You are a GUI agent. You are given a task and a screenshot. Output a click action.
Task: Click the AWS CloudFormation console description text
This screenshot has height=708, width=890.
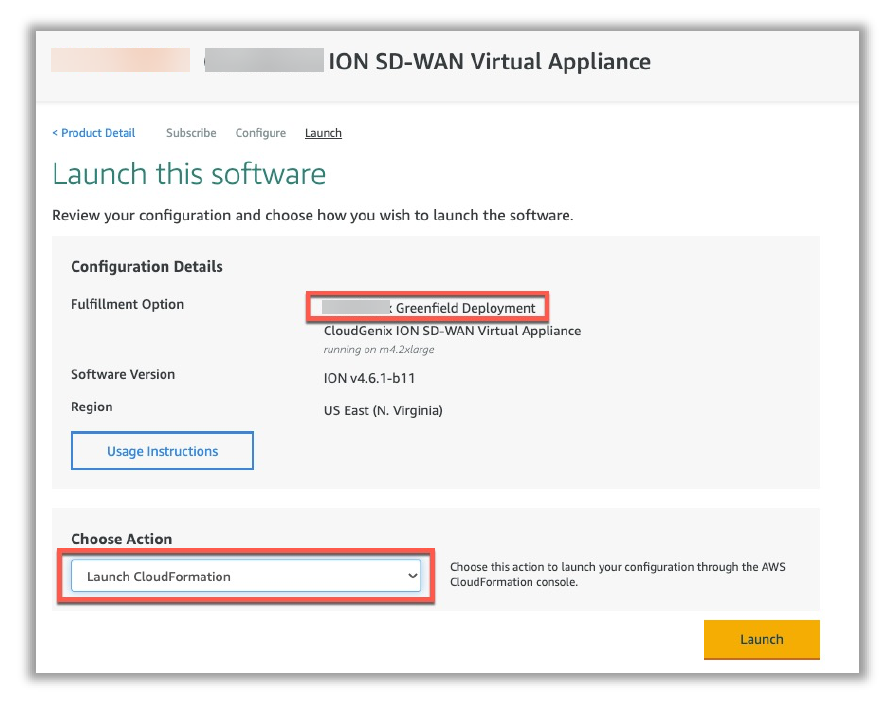pos(618,574)
